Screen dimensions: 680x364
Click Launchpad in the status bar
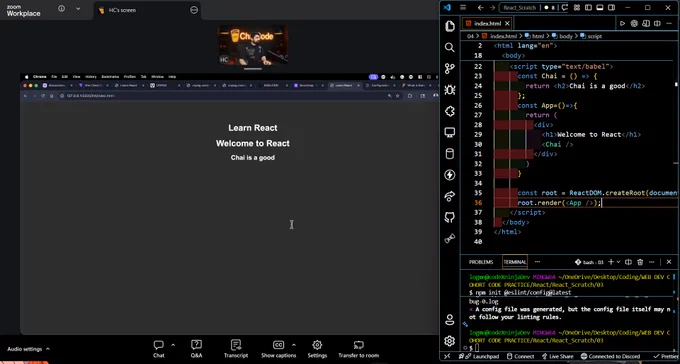pyautogui.click(x=482, y=357)
